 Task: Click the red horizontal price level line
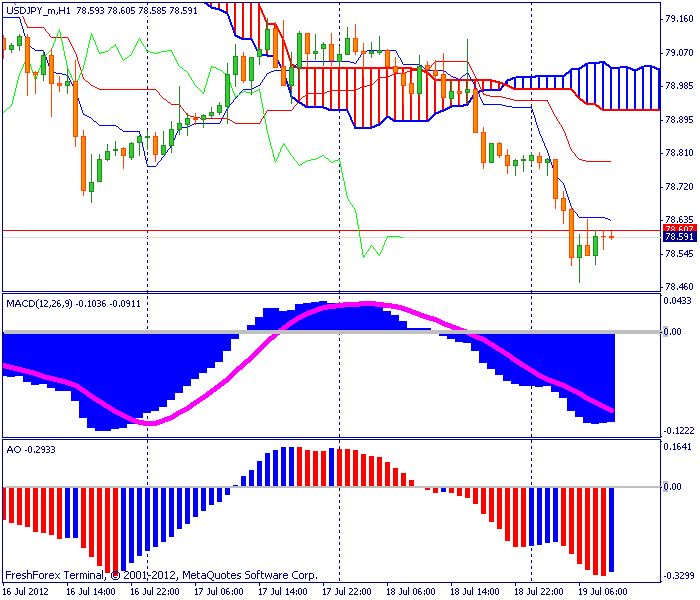(331, 230)
